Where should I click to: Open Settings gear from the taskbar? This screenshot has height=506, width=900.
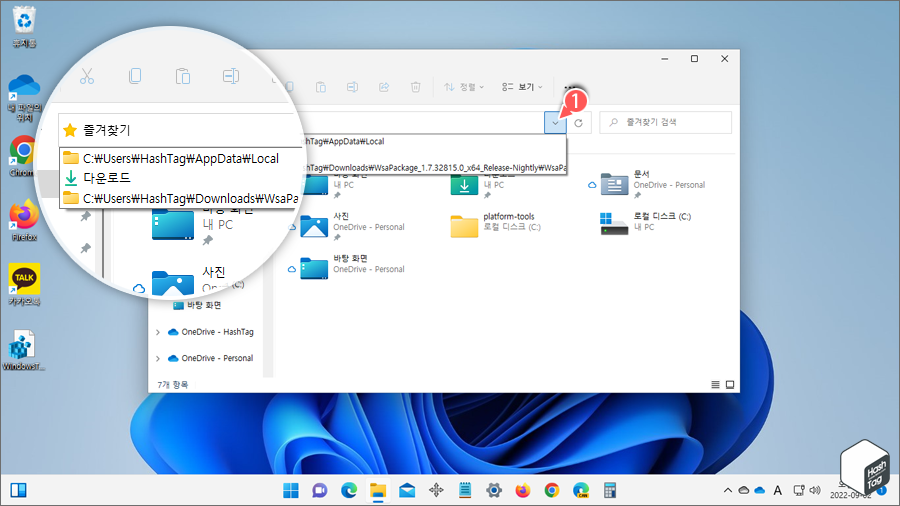pos(494,491)
